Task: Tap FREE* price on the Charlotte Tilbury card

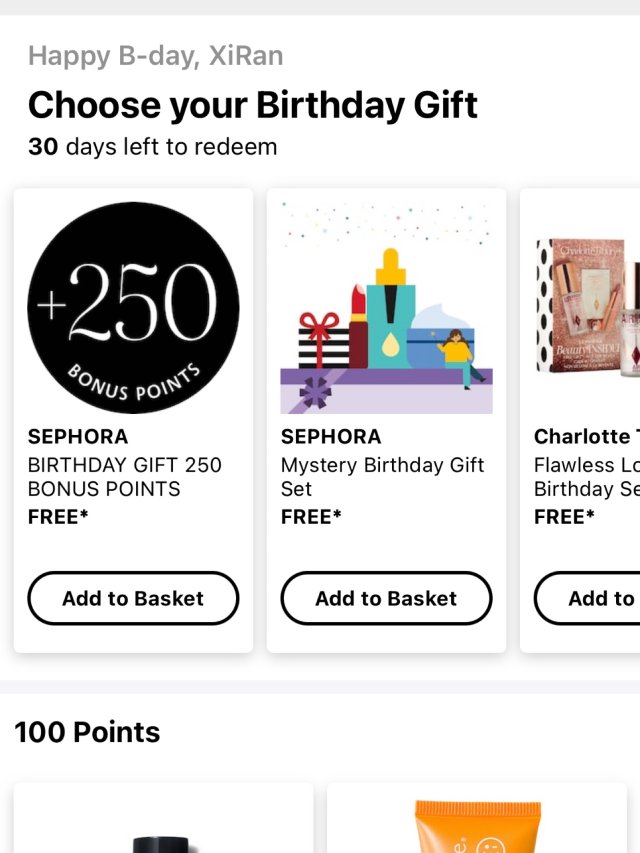Action: [564, 517]
